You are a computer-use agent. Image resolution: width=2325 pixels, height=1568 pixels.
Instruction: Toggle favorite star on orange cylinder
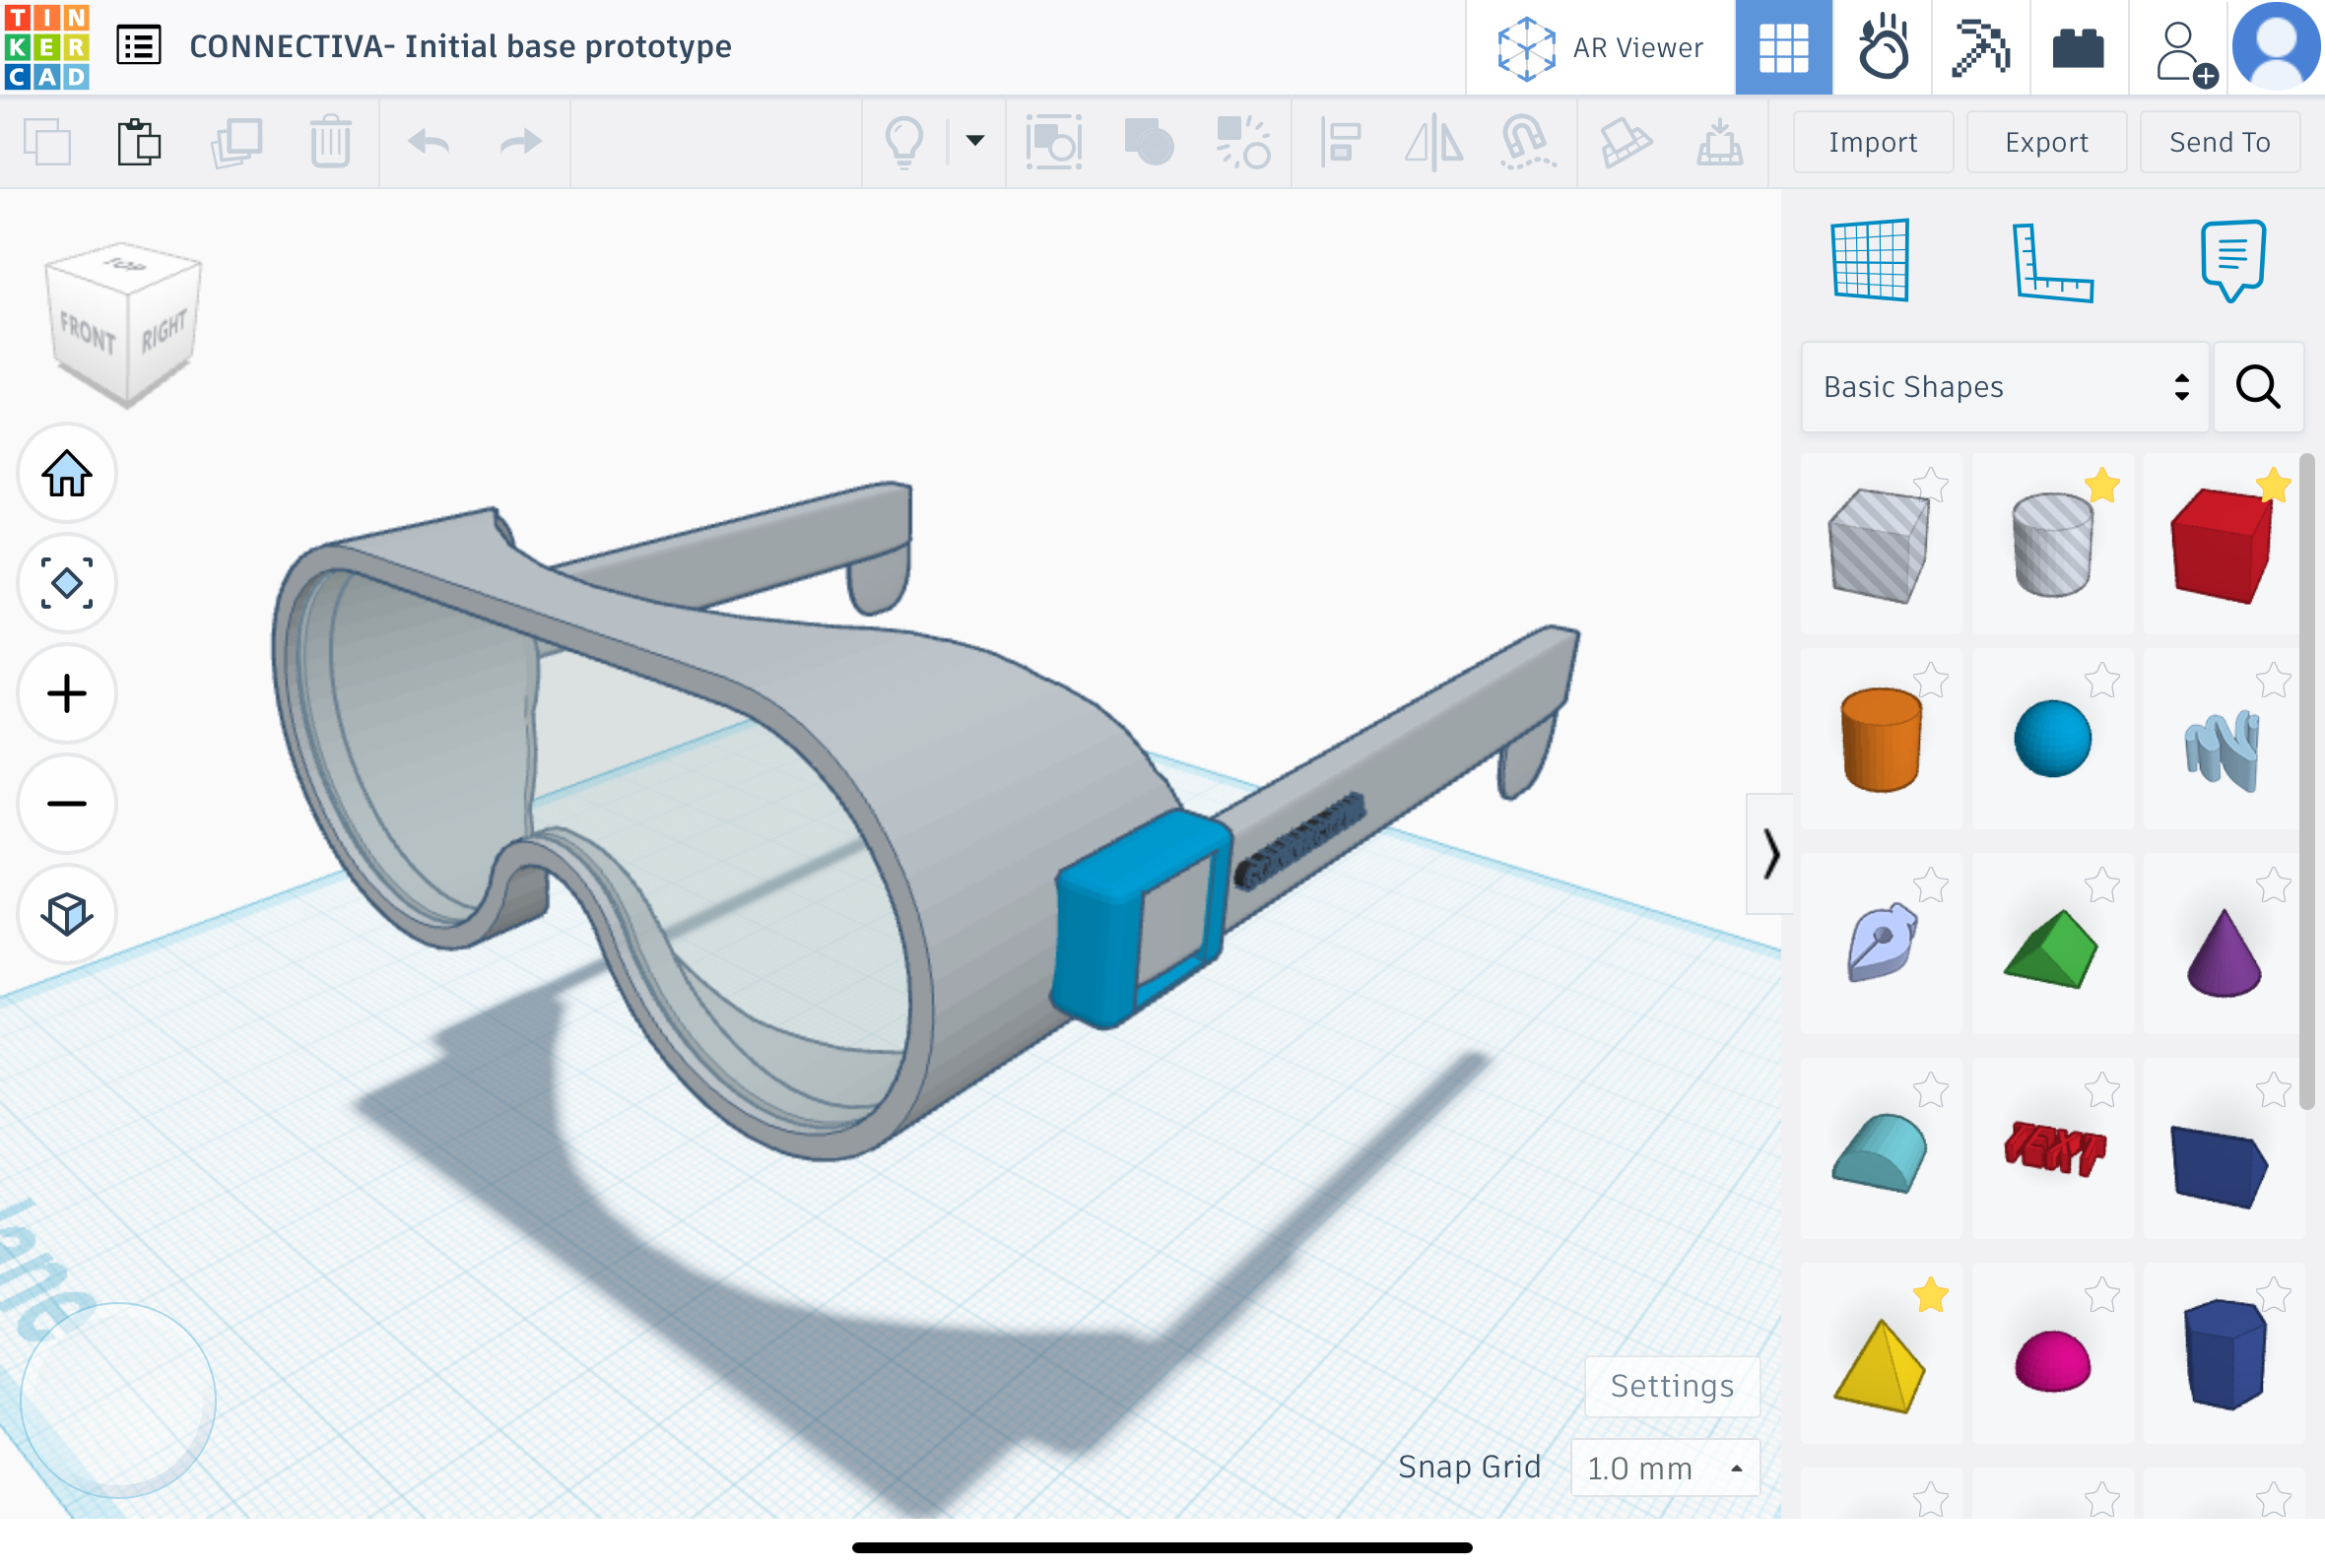tap(1930, 681)
